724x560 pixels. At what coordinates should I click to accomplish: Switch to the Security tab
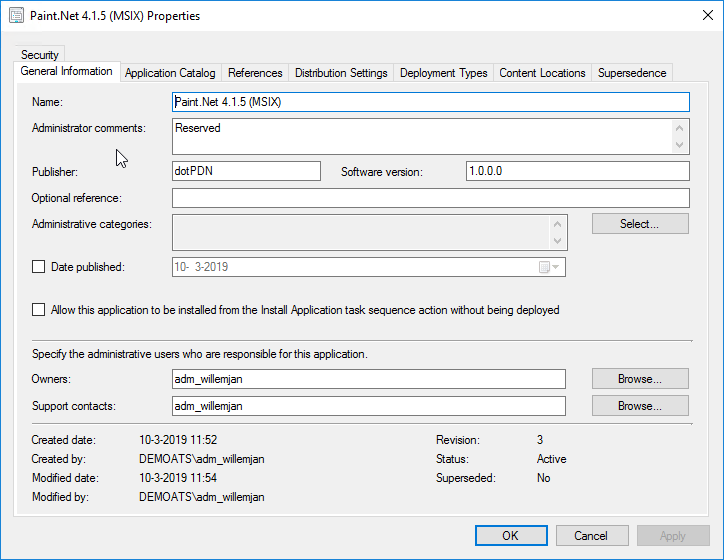pos(40,55)
